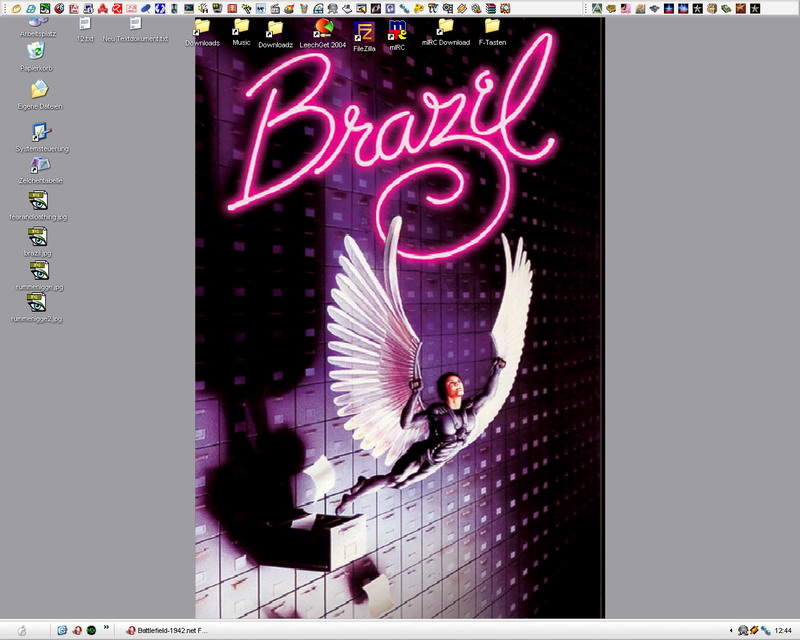Click the gray alien head toolbar icon
Image resolution: width=800 pixels, height=640 pixels.
333,8
